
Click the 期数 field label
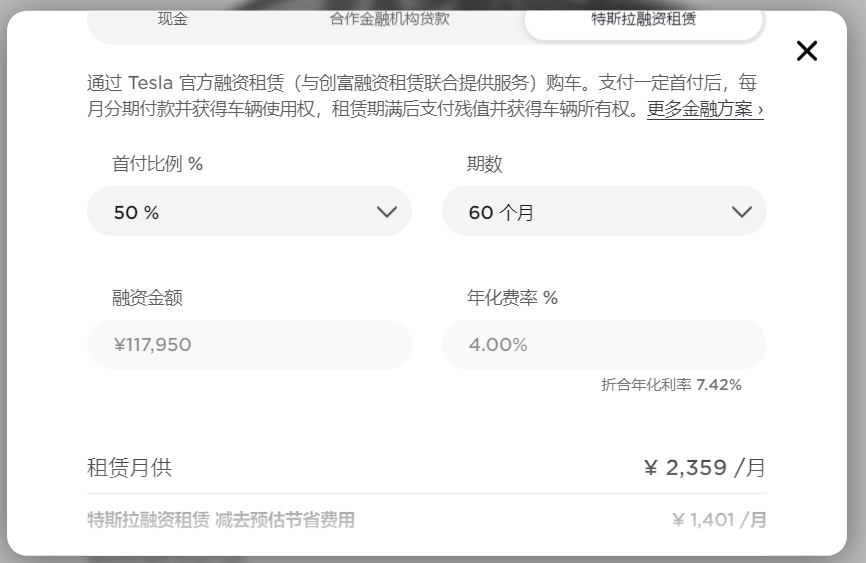point(484,164)
